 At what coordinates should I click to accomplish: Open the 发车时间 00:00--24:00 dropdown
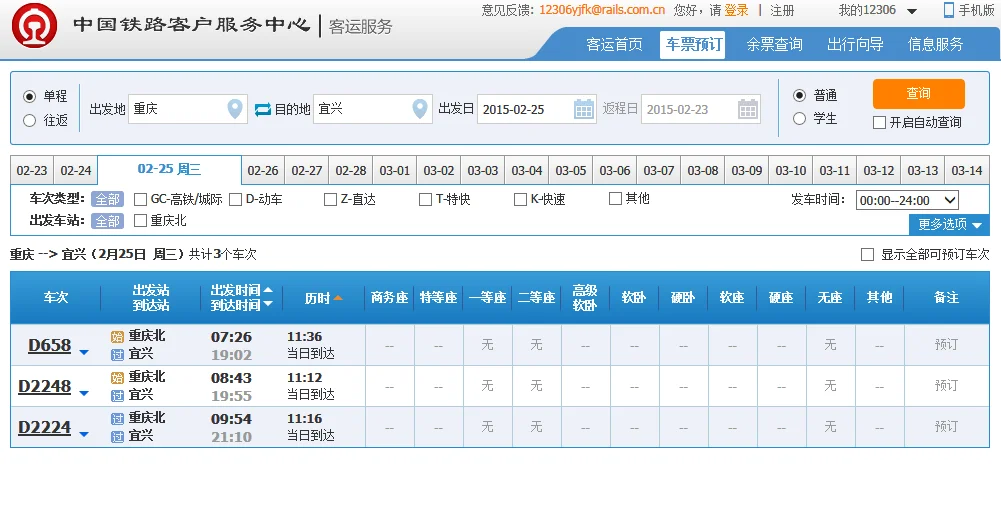[907, 200]
